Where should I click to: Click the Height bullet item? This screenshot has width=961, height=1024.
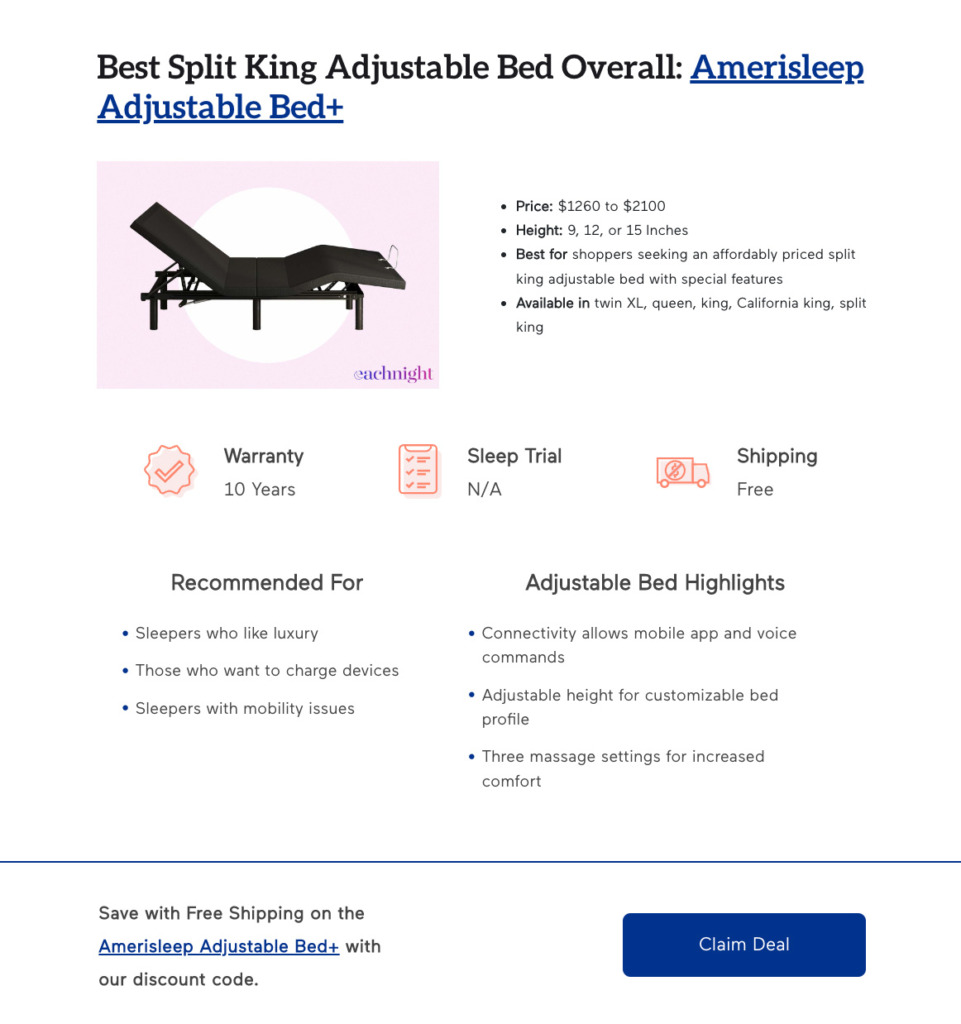coord(602,231)
